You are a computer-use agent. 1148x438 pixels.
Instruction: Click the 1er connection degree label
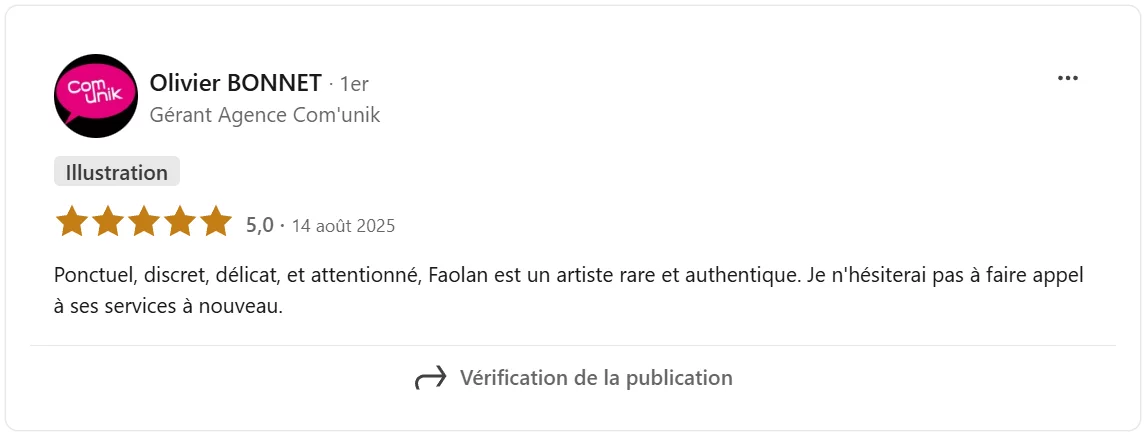354,84
